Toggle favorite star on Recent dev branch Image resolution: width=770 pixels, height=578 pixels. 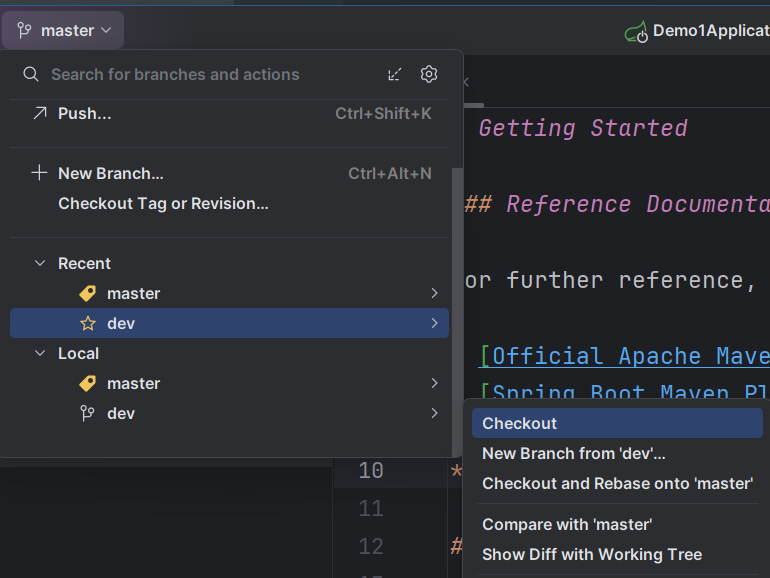pyautogui.click(x=88, y=324)
